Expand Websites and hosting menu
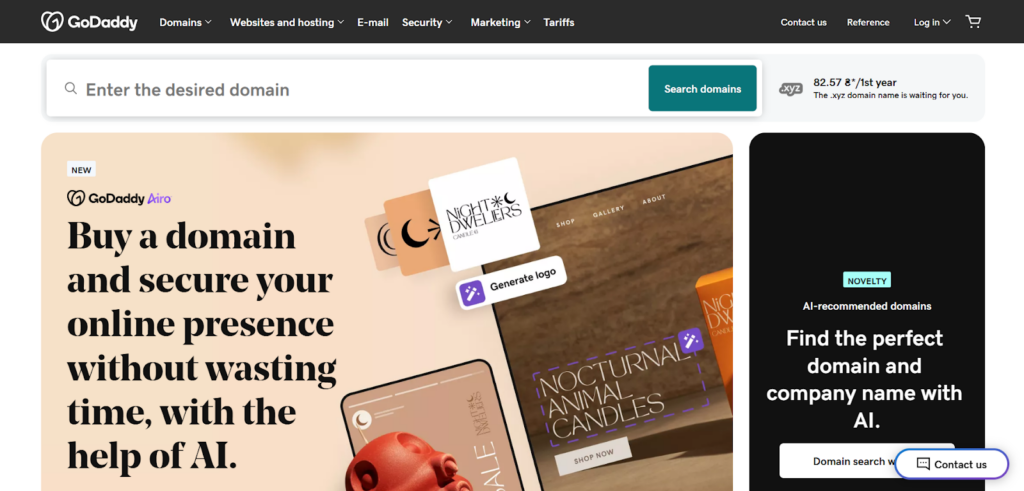 pos(287,22)
